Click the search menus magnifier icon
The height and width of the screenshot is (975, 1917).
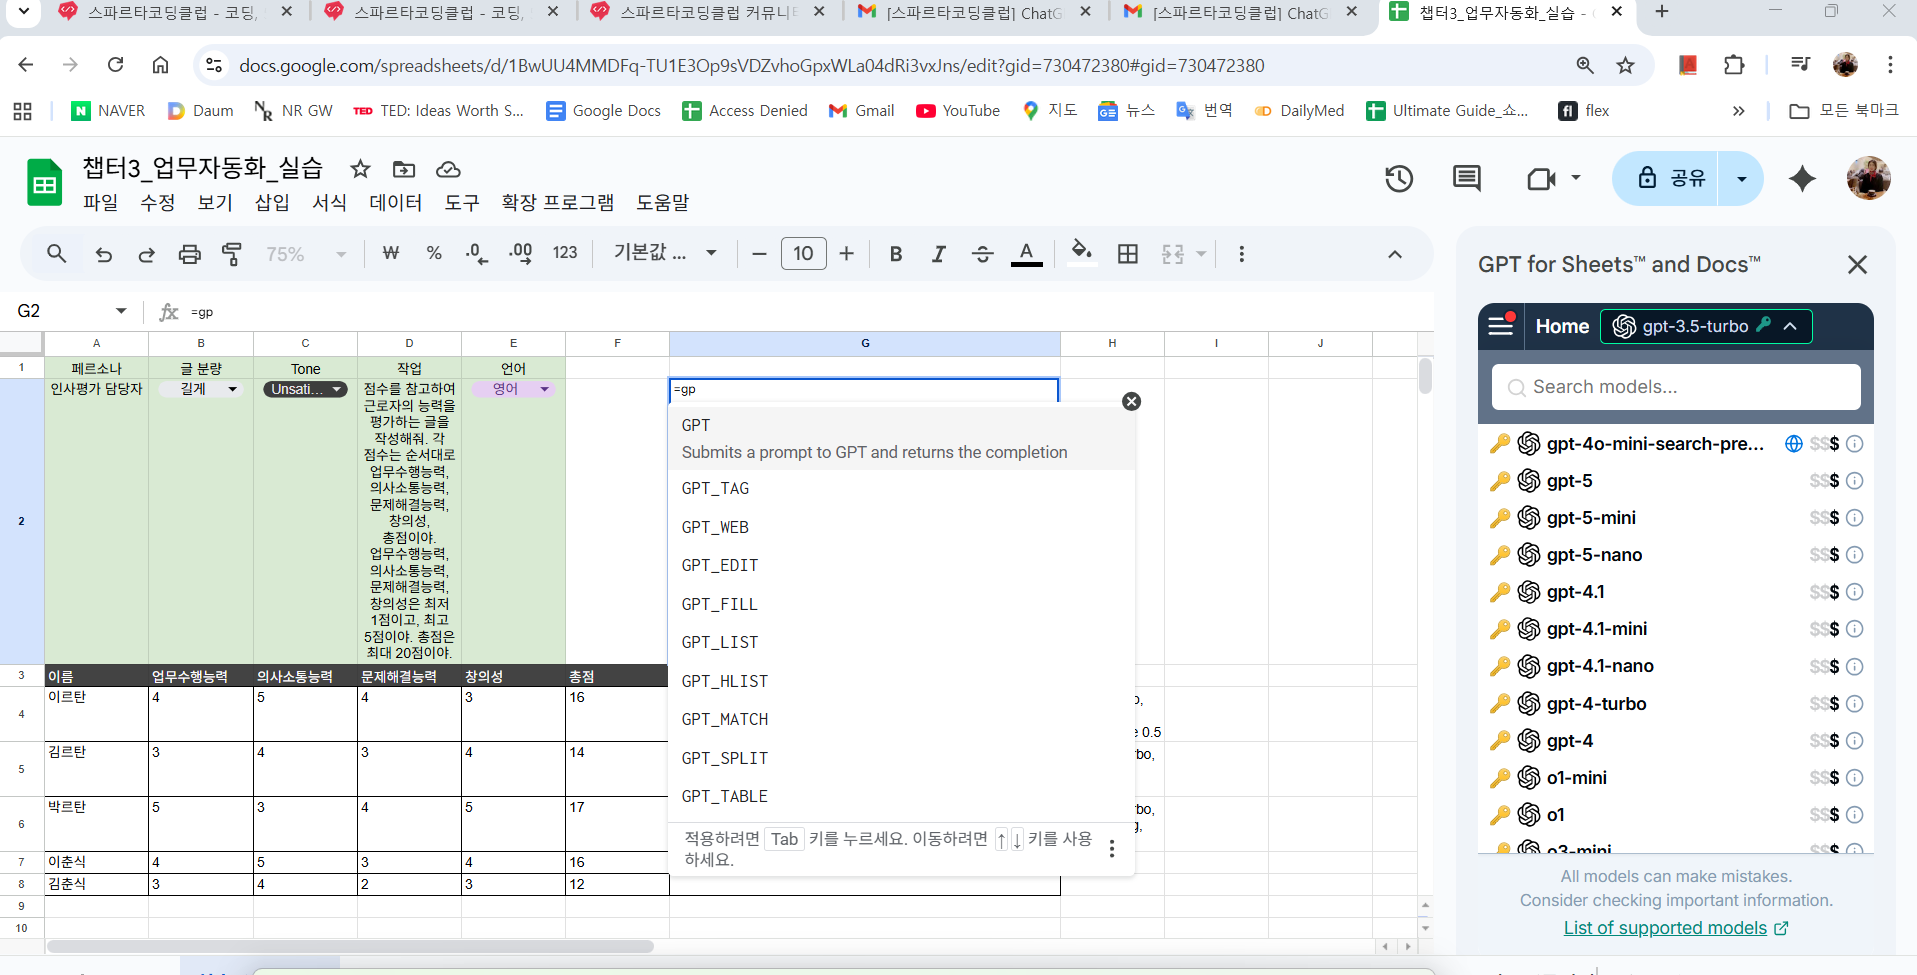pos(57,254)
